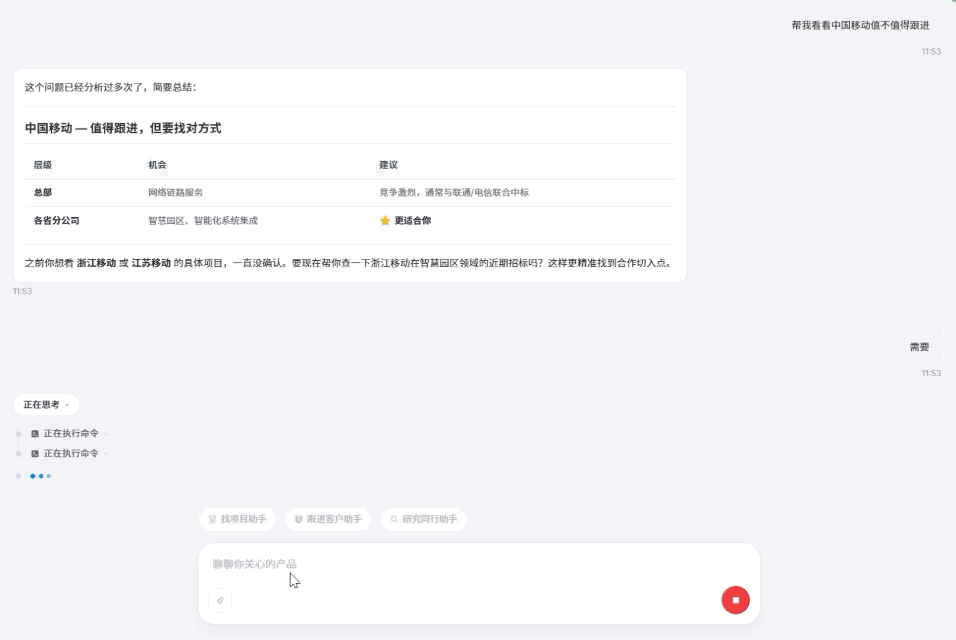Click the user message 帮我看看中国移动值不值得跟进
Viewport: 956px width, 640px height.
(x=860, y=25)
